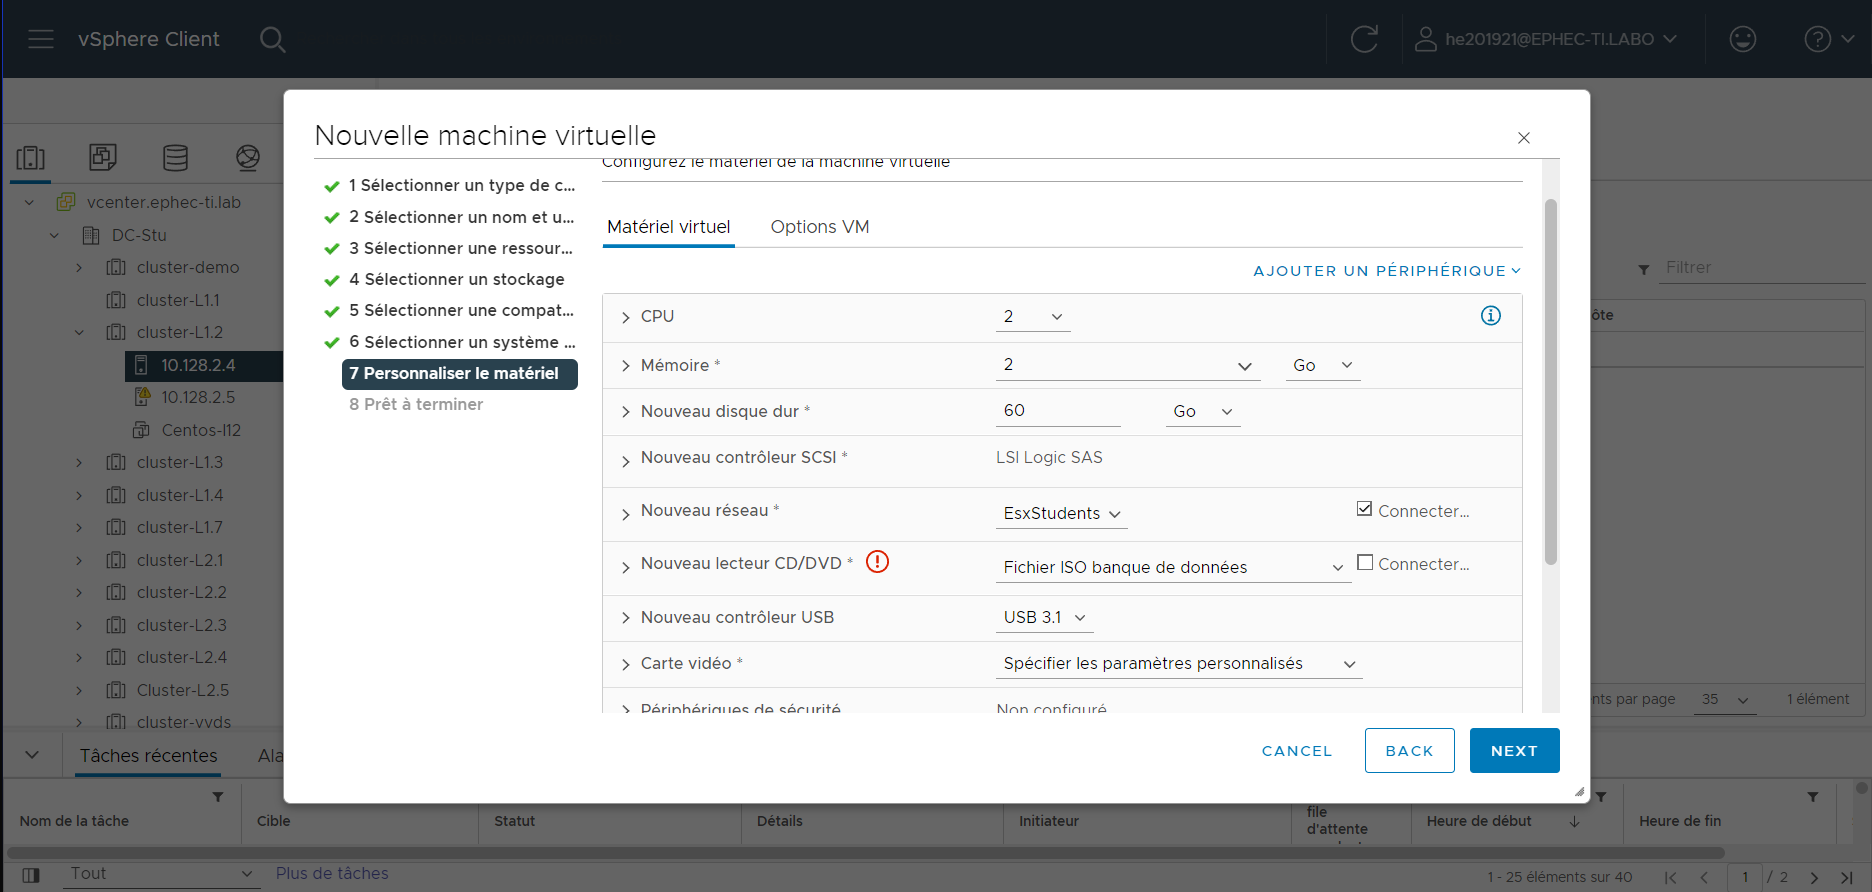Open Plus de tâches link
Image resolution: width=1872 pixels, height=892 pixels.
click(332, 873)
